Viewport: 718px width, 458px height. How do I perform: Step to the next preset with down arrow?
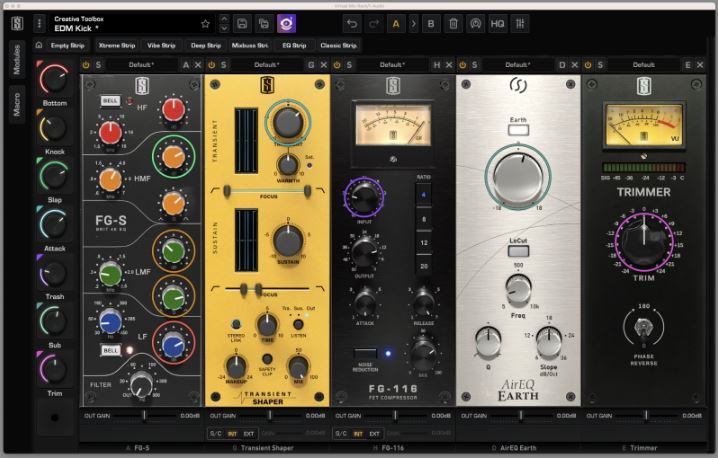(224, 28)
